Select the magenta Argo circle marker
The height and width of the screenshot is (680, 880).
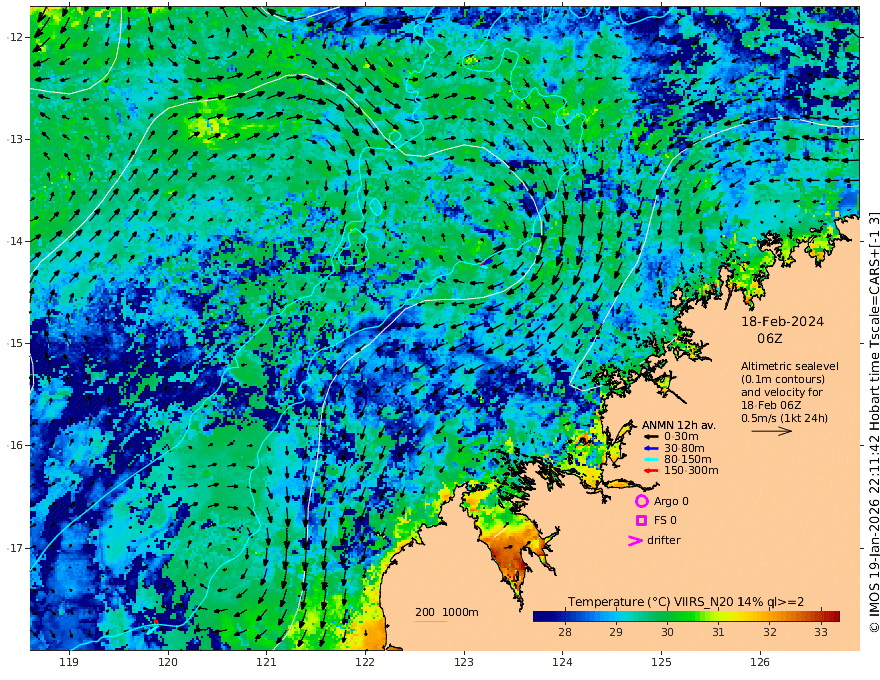coord(641,501)
